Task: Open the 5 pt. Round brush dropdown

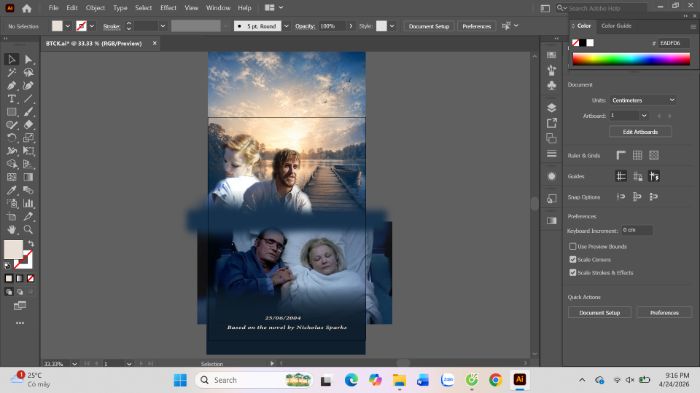Action: 286,26
